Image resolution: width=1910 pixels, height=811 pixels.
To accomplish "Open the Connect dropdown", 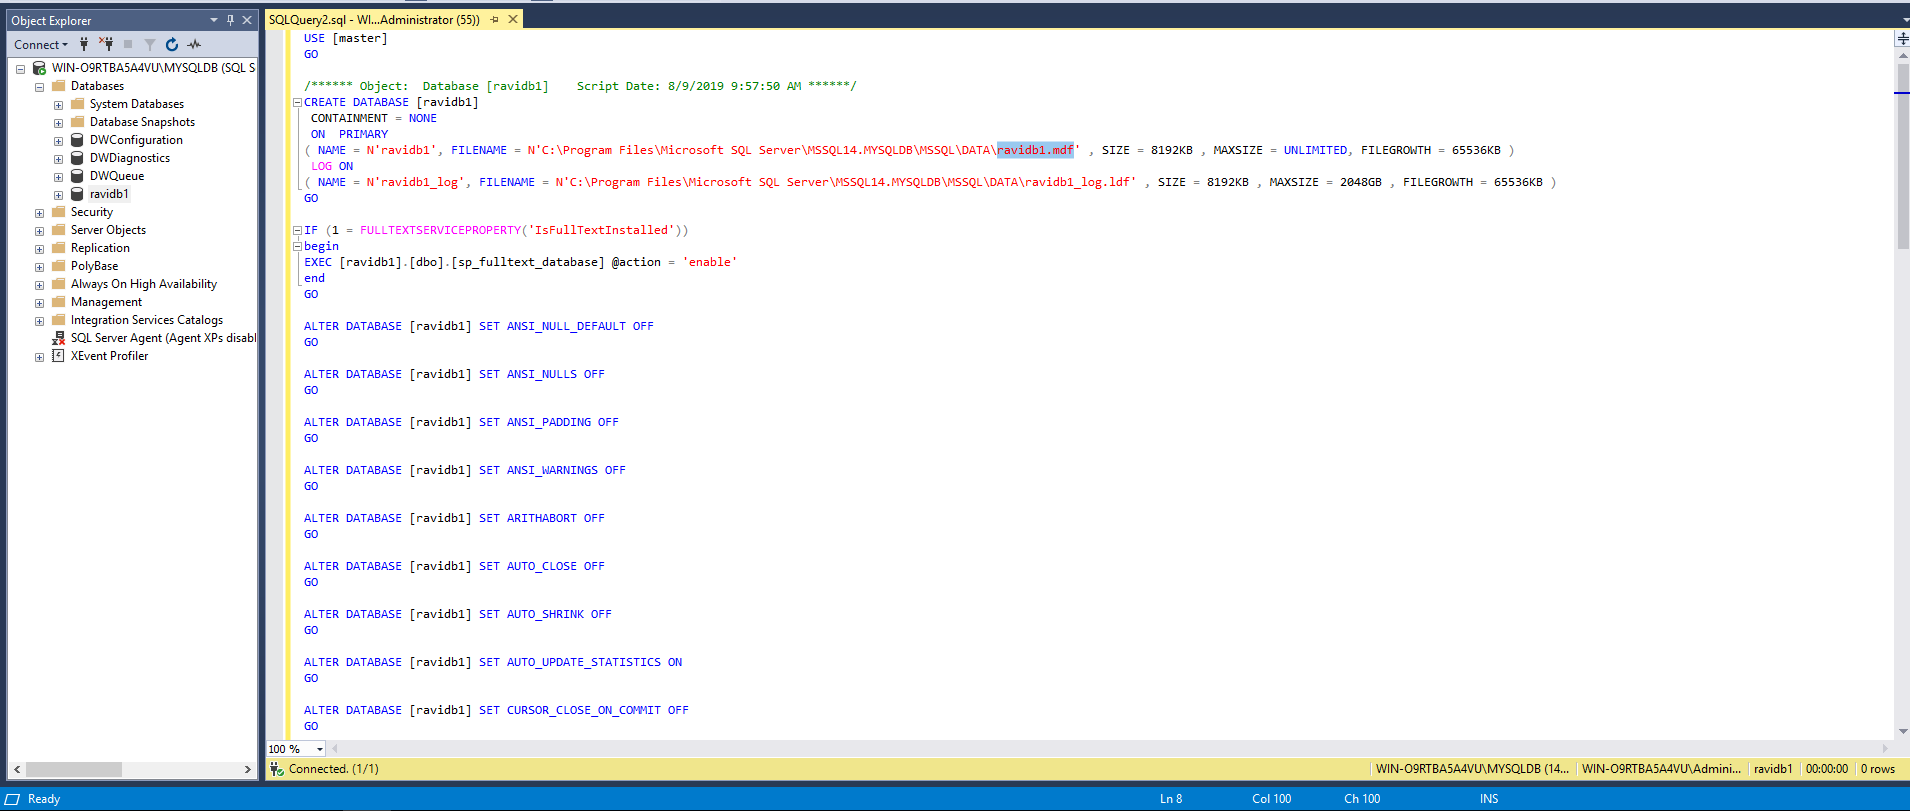I will [x=41, y=44].
